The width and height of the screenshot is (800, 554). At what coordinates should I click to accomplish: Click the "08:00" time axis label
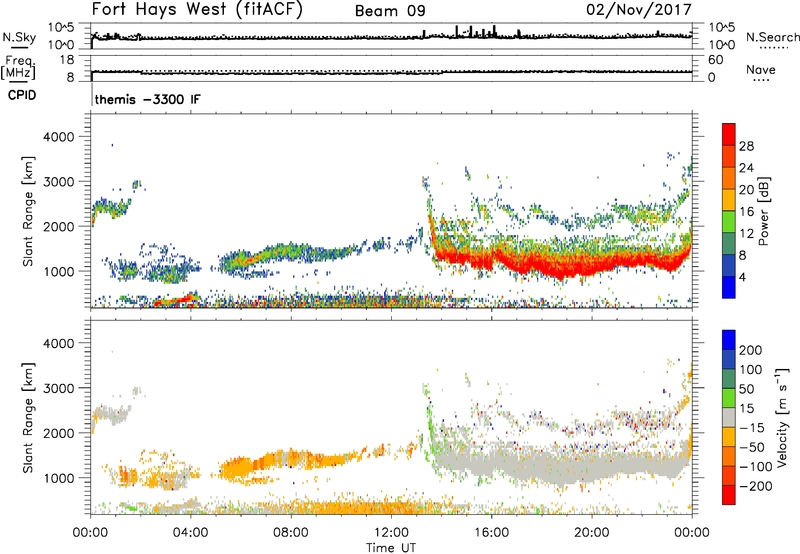tap(291, 533)
